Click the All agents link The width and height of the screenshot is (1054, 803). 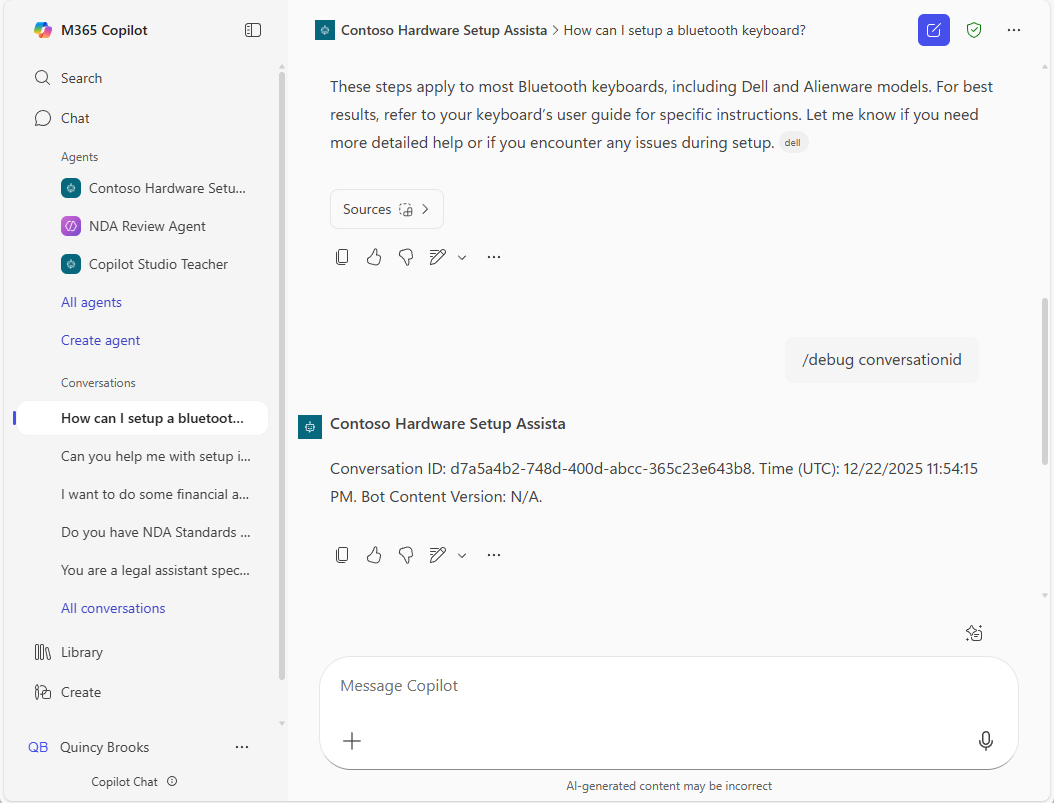pyautogui.click(x=91, y=302)
